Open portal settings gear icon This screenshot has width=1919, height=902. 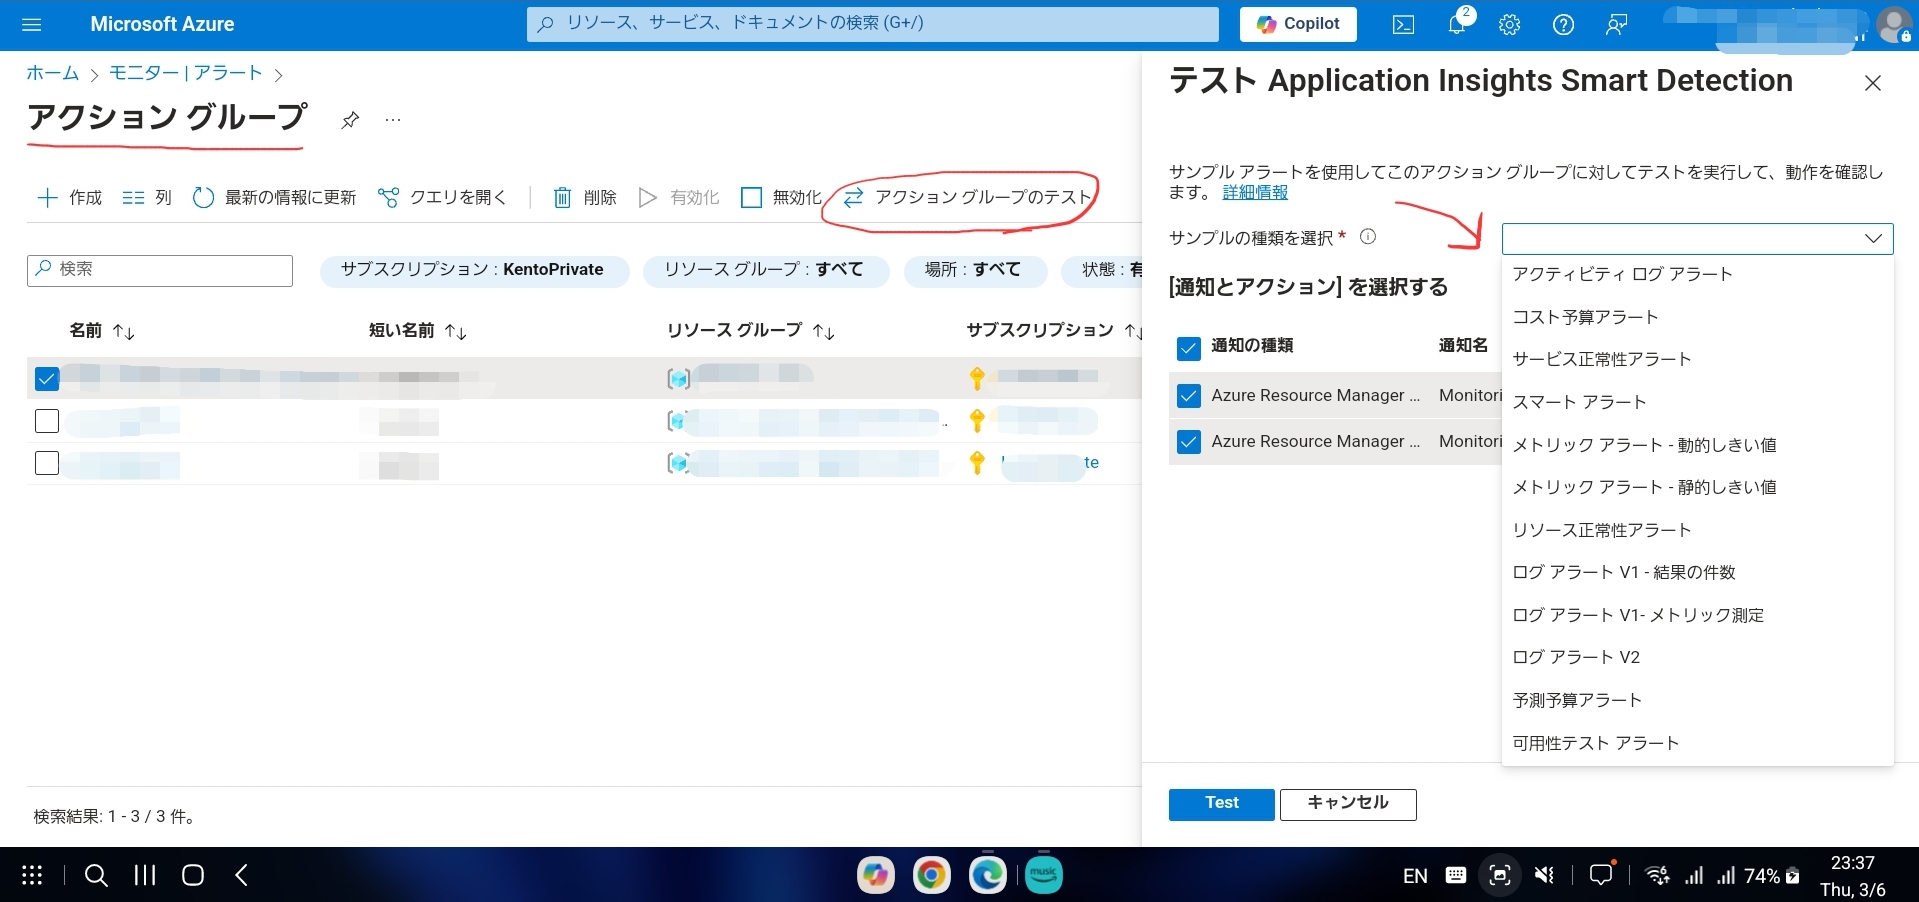coord(1509,25)
